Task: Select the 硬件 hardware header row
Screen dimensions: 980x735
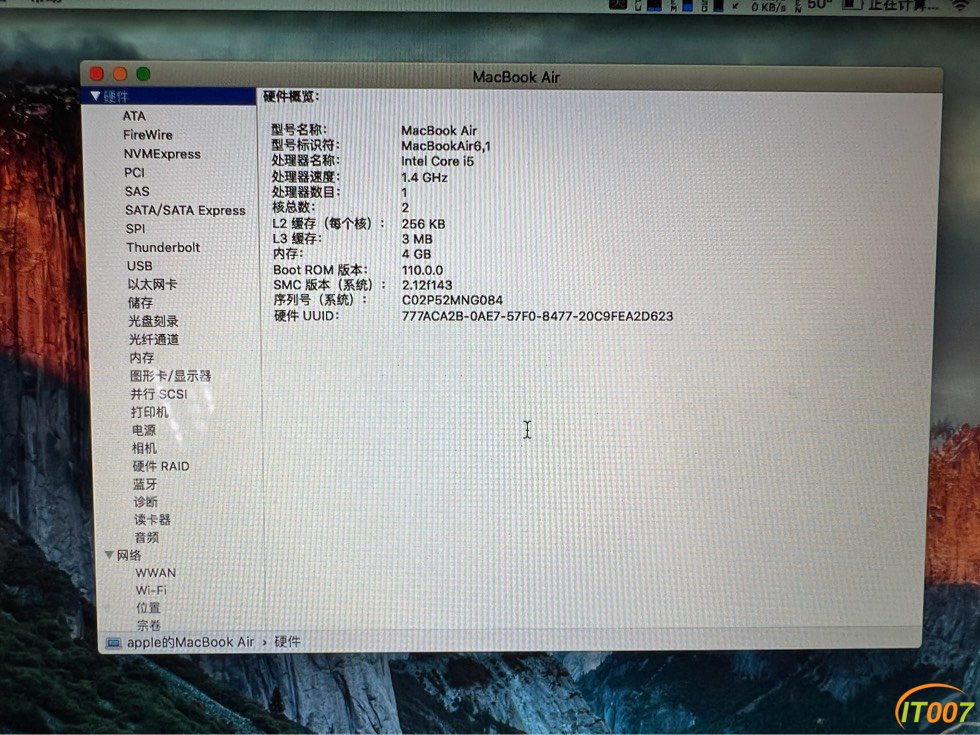Action: (168, 96)
